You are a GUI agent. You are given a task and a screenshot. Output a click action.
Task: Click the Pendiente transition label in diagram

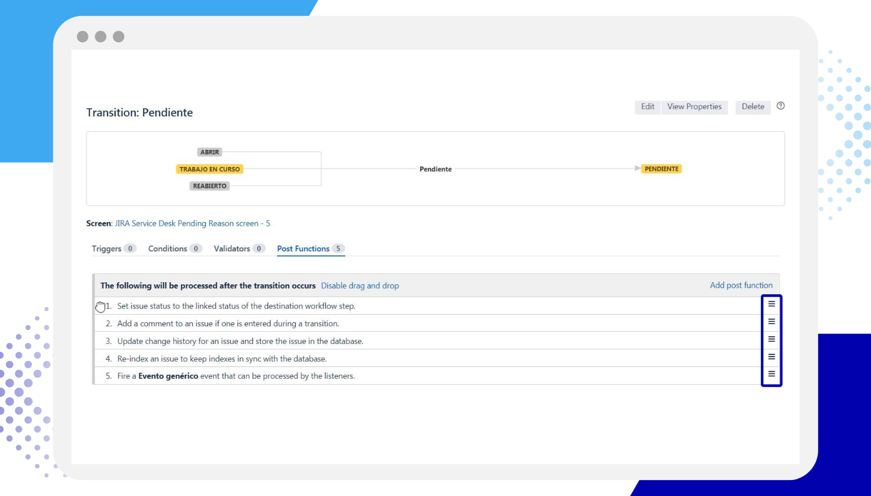(436, 169)
